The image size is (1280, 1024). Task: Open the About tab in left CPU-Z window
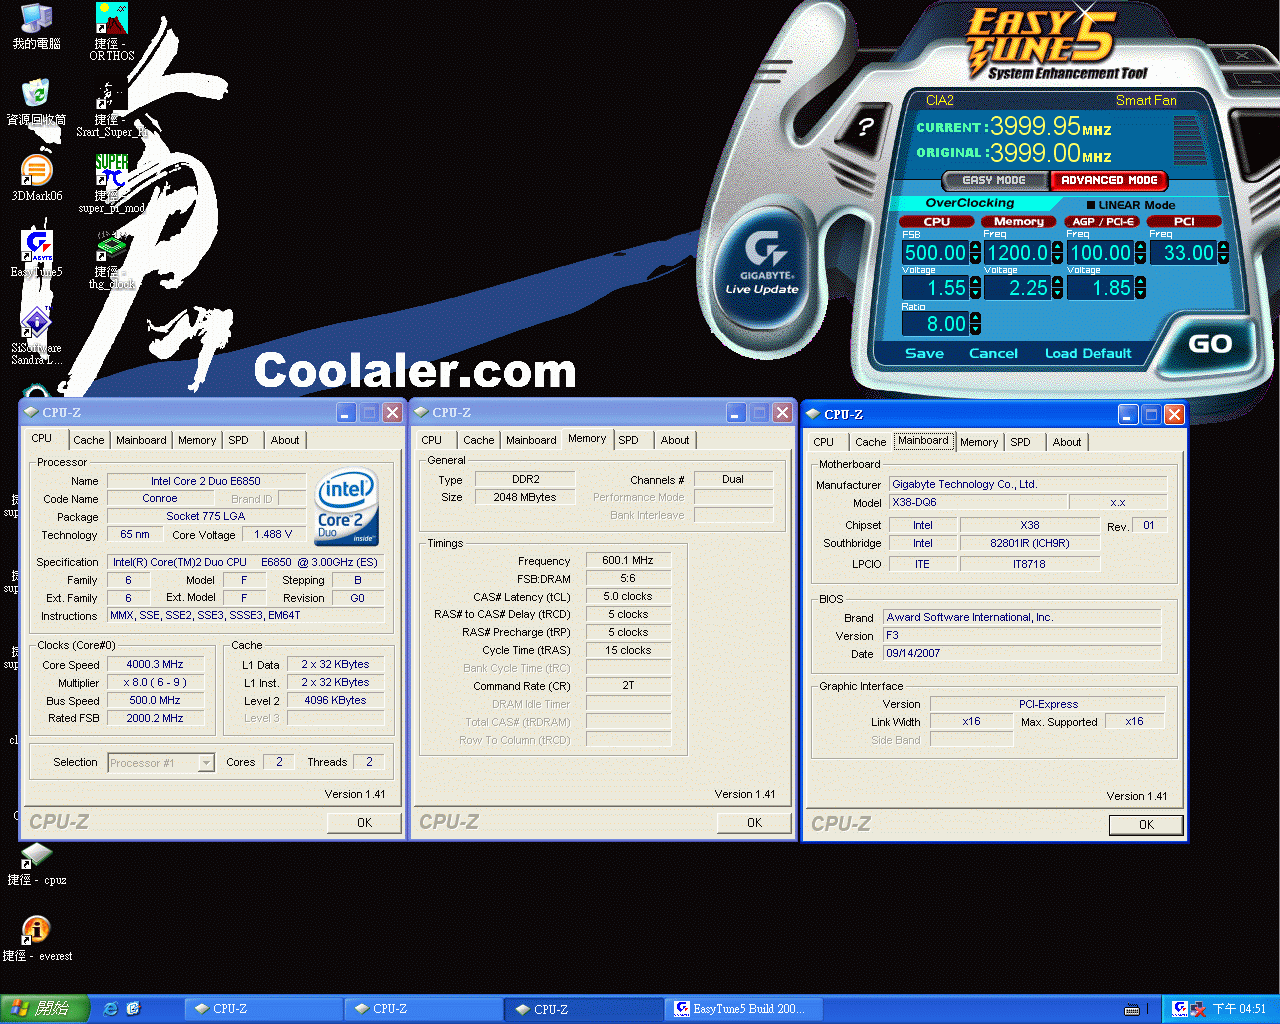click(285, 440)
